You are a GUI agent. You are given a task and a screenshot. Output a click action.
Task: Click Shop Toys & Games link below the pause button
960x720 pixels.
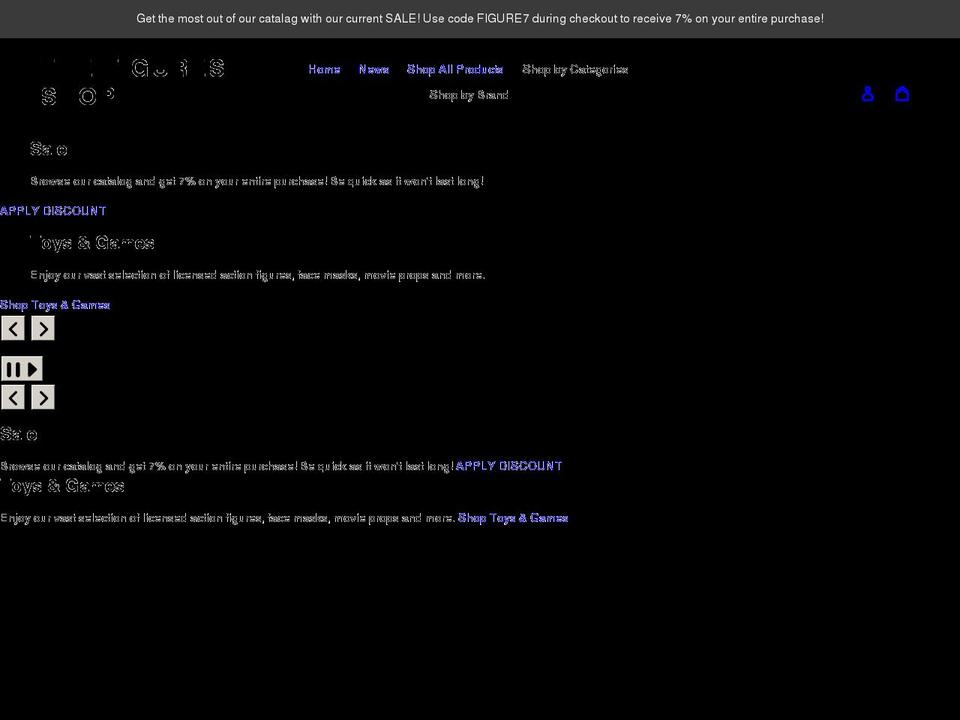(x=513, y=518)
